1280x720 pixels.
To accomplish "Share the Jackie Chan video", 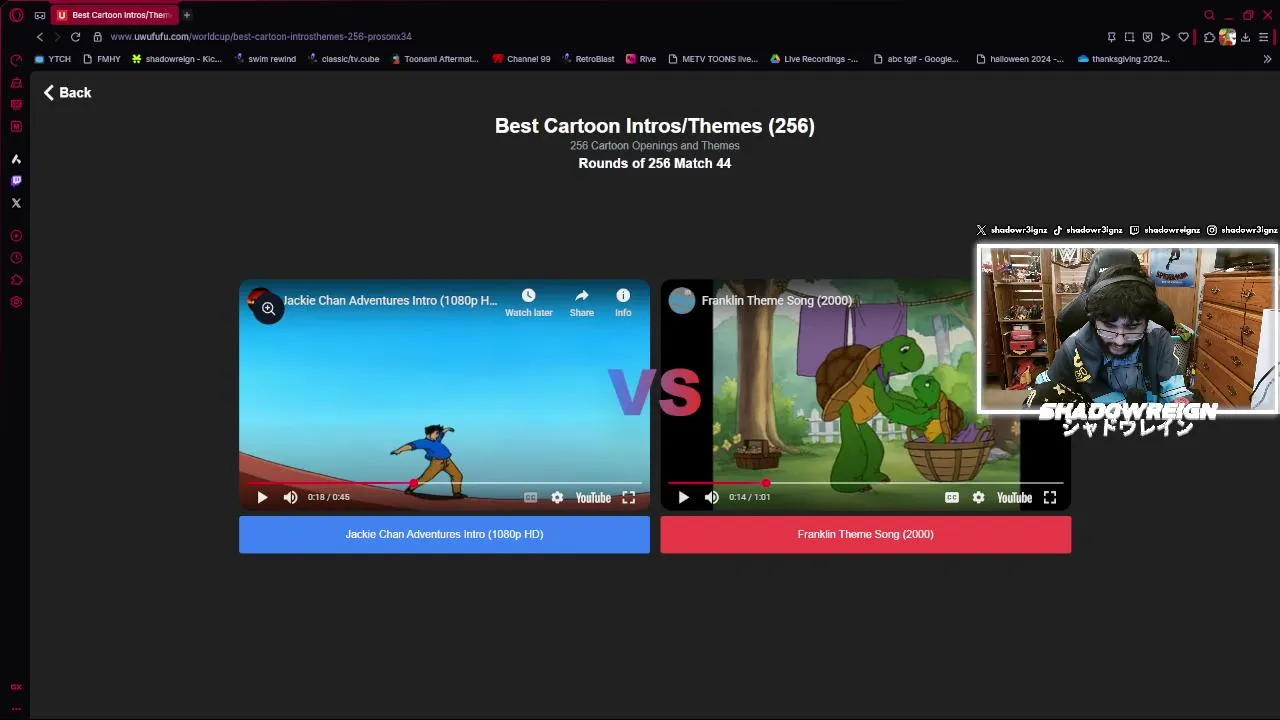I will (x=582, y=303).
